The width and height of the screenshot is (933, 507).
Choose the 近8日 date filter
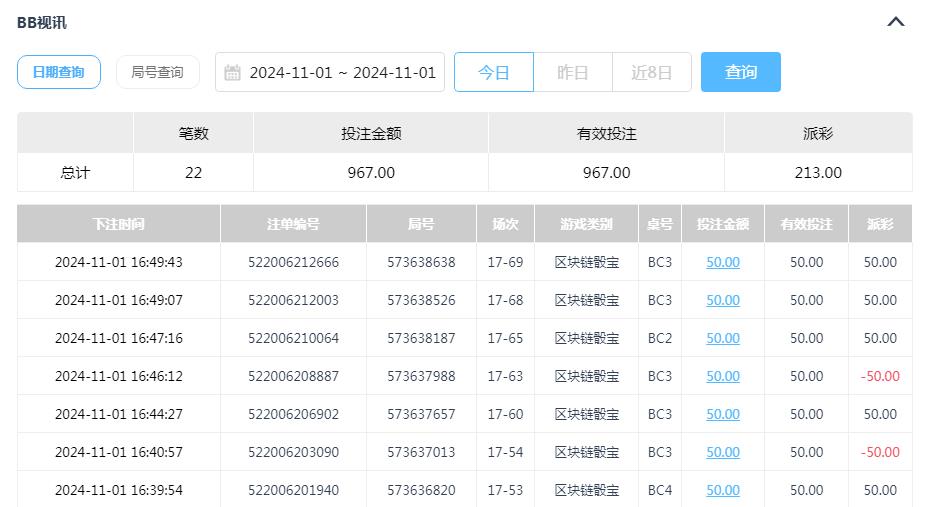651,73
